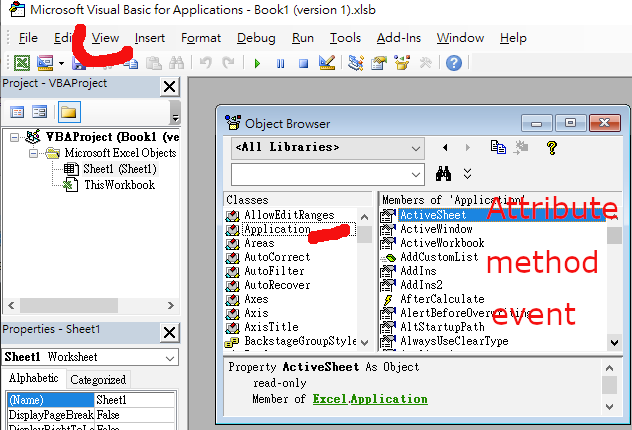Screen dimensions: 632x430
Task: Open Object Browser toolbar icon
Action: click(402, 63)
